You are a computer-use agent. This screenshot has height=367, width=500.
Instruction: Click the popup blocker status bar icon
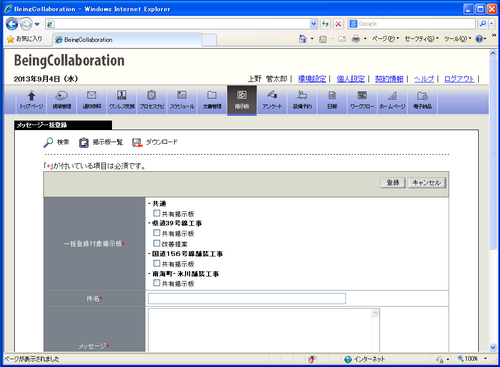[x=312, y=359]
